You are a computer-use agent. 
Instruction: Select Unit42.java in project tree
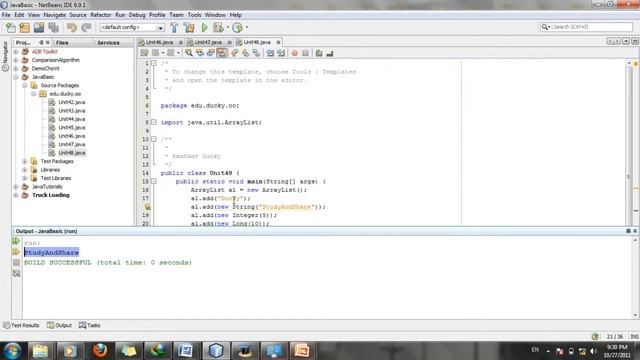[71, 102]
